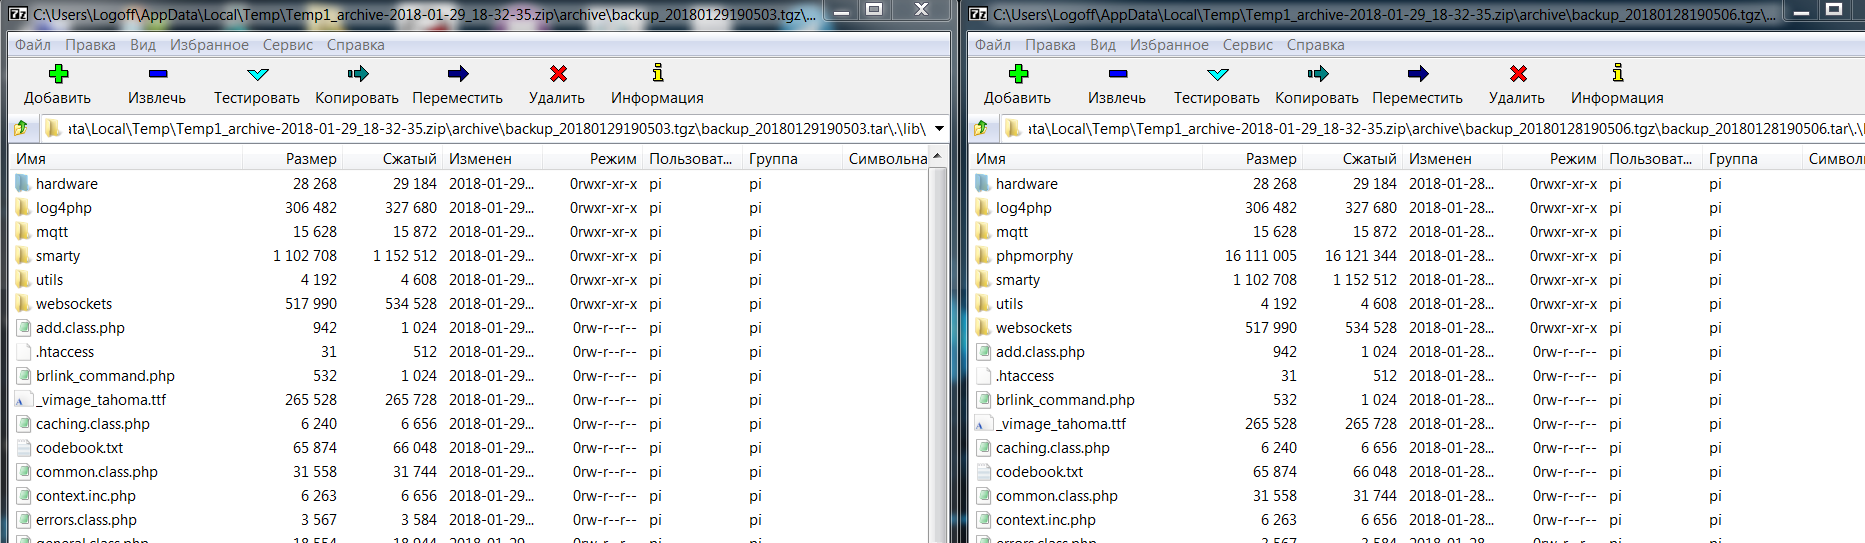The width and height of the screenshot is (1865, 543).
Task: Sort by Режим column in right window
Action: pos(1552,158)
